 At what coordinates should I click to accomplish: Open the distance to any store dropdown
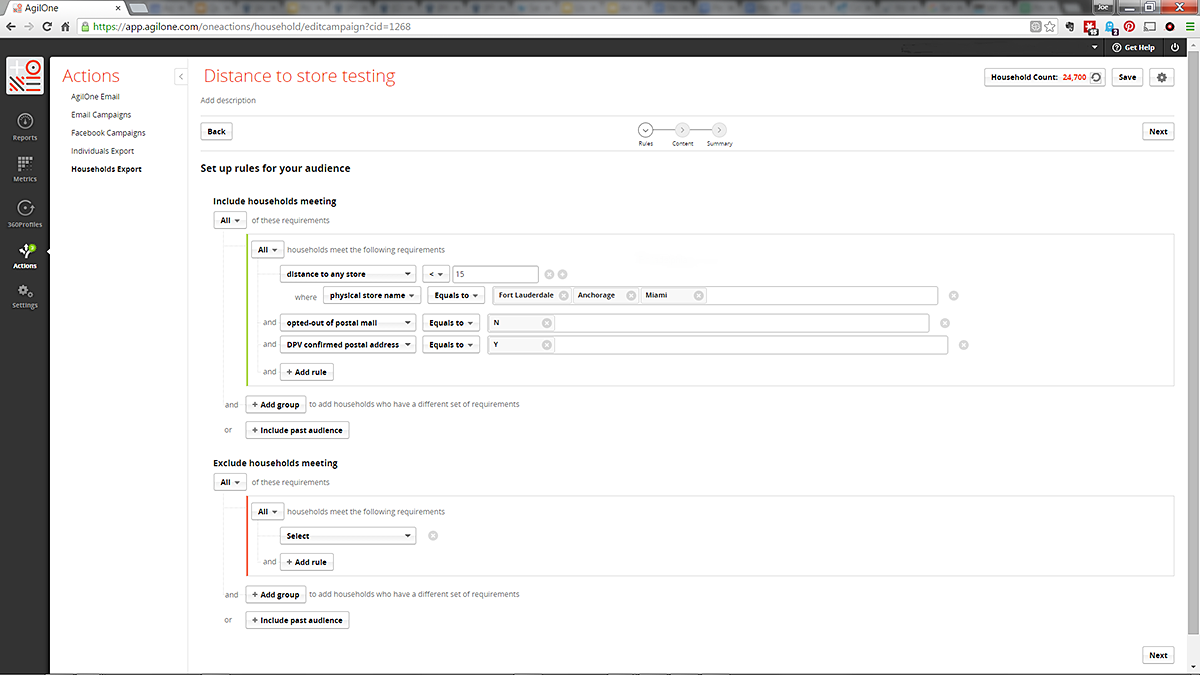(348, 274)
